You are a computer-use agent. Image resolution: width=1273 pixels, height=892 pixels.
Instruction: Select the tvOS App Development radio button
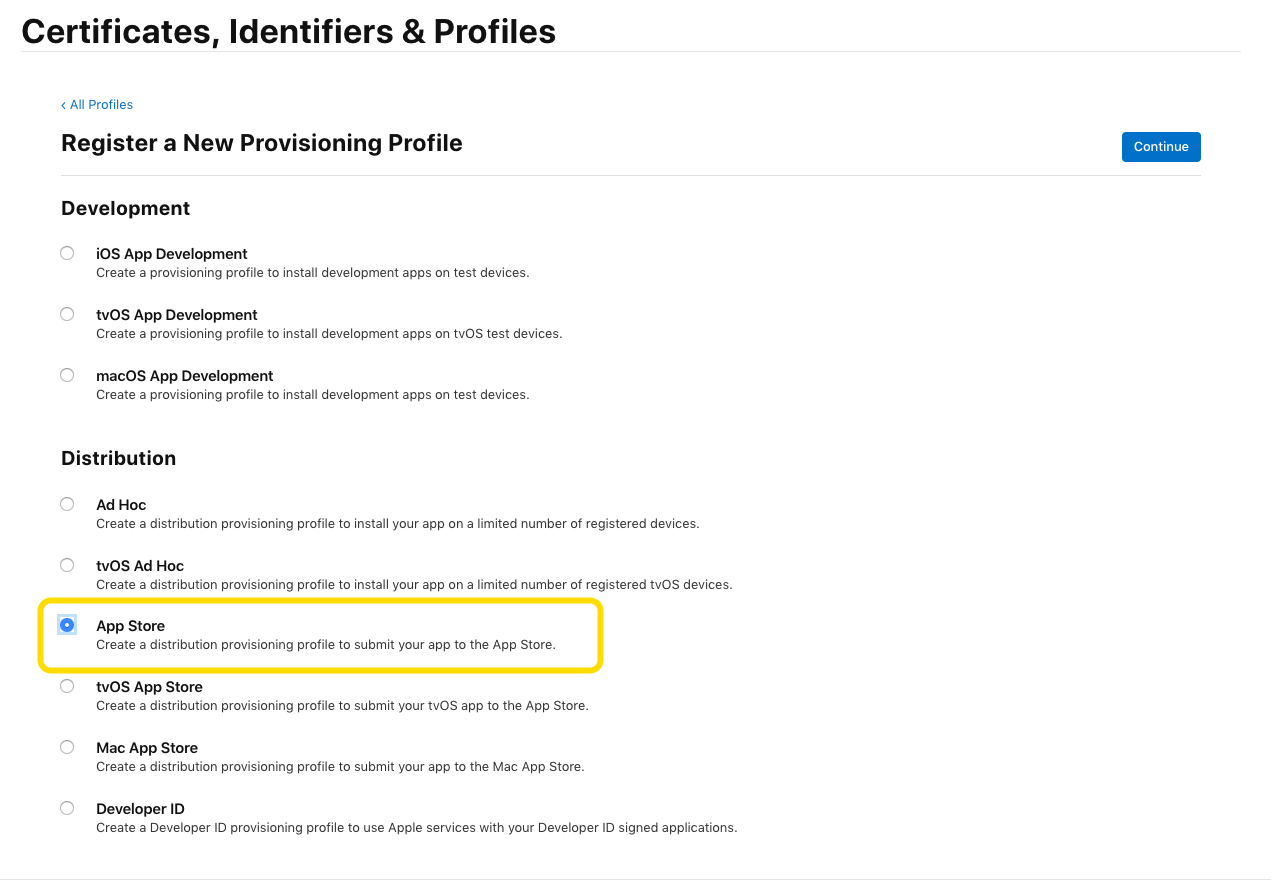tap(66, 313)
